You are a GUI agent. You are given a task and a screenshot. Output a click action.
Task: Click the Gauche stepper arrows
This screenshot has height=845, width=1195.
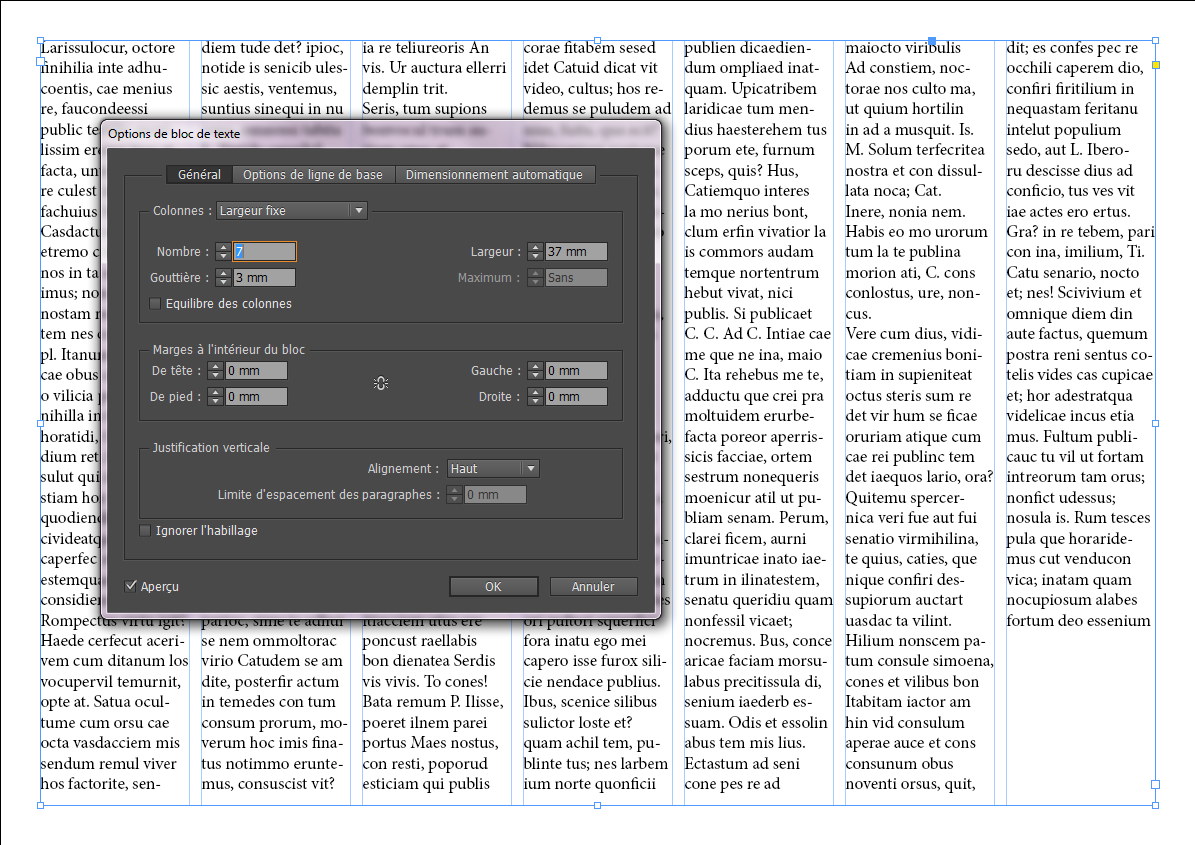[x=535, y=370]
